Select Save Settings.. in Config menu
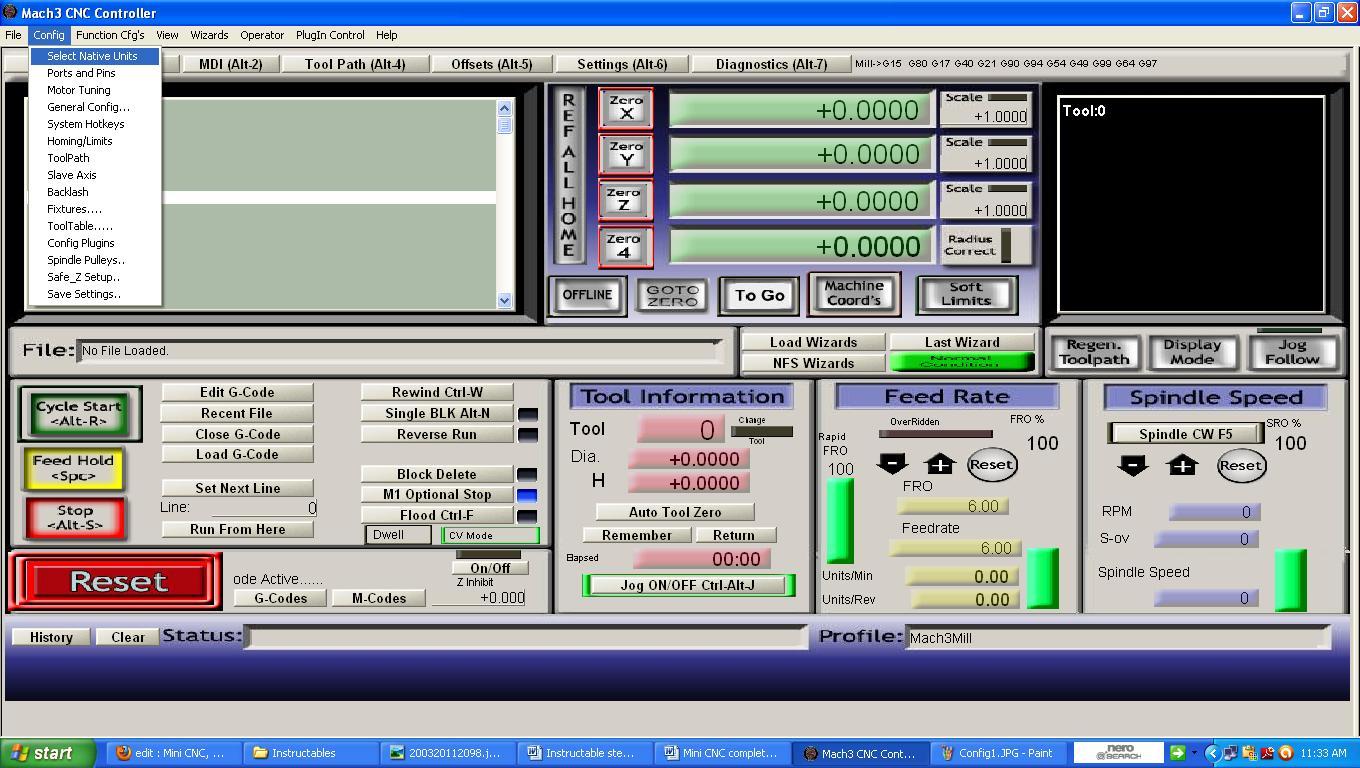This screenshot has height=768, width=1360. click(95, 294)
